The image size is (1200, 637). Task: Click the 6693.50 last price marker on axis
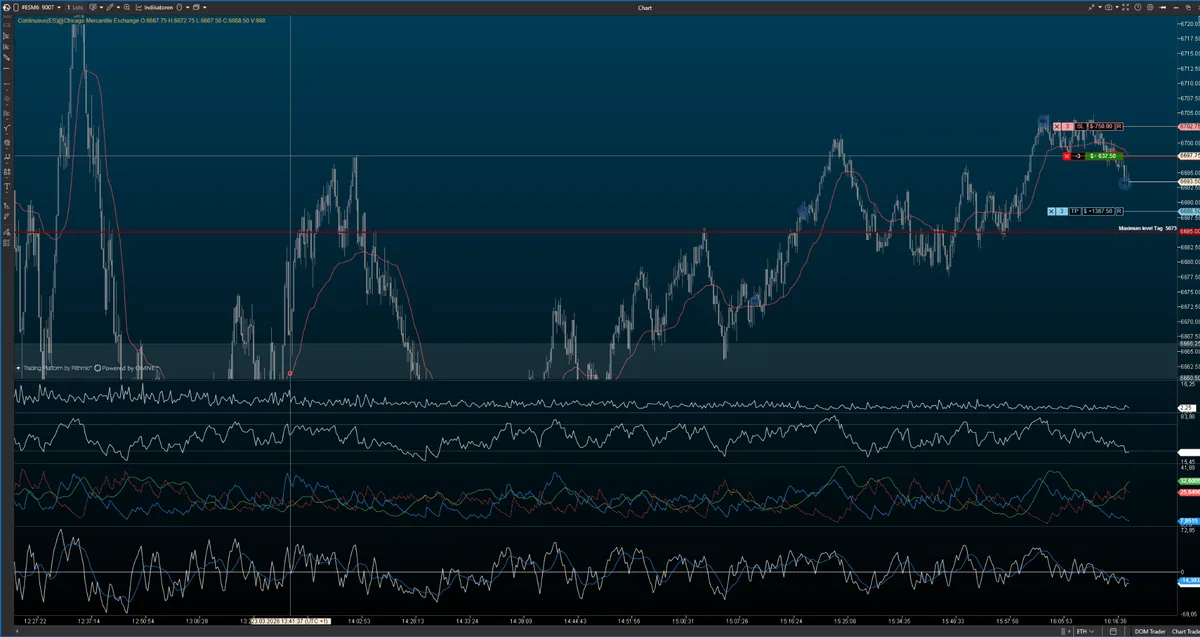[x=1189, y=182]
